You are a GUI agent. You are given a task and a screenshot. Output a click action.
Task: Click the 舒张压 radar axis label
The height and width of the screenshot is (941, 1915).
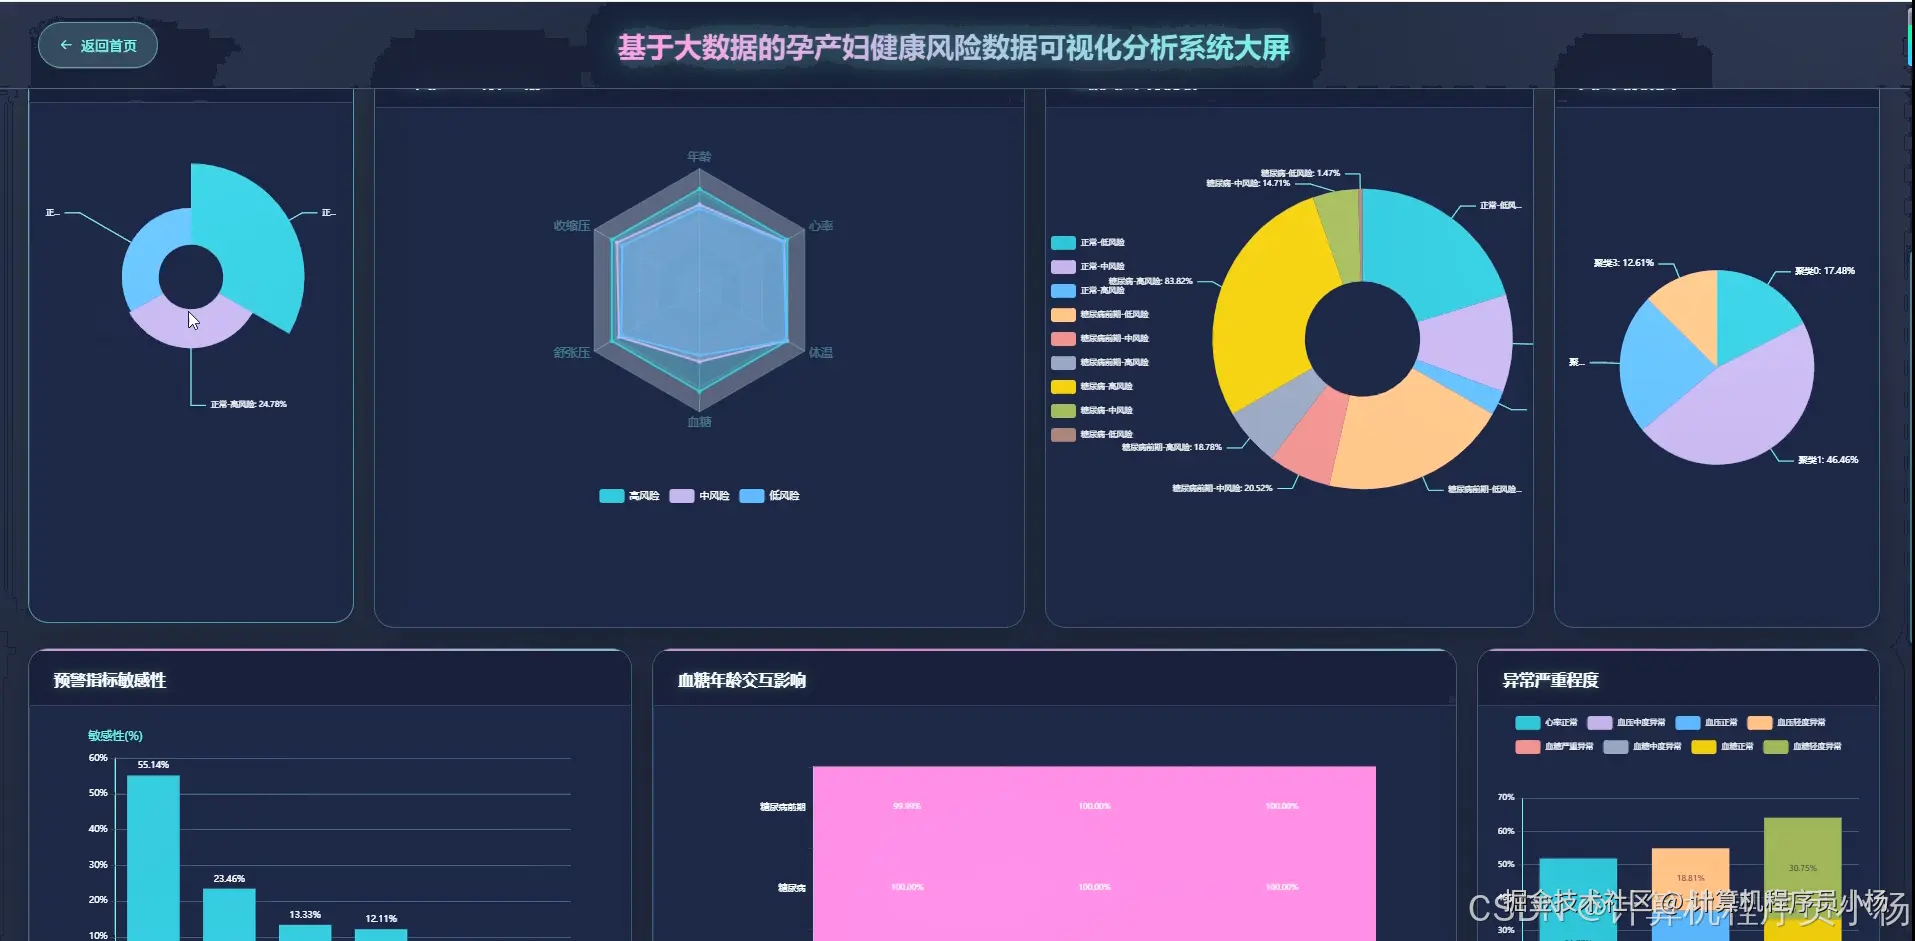[572, 353]
